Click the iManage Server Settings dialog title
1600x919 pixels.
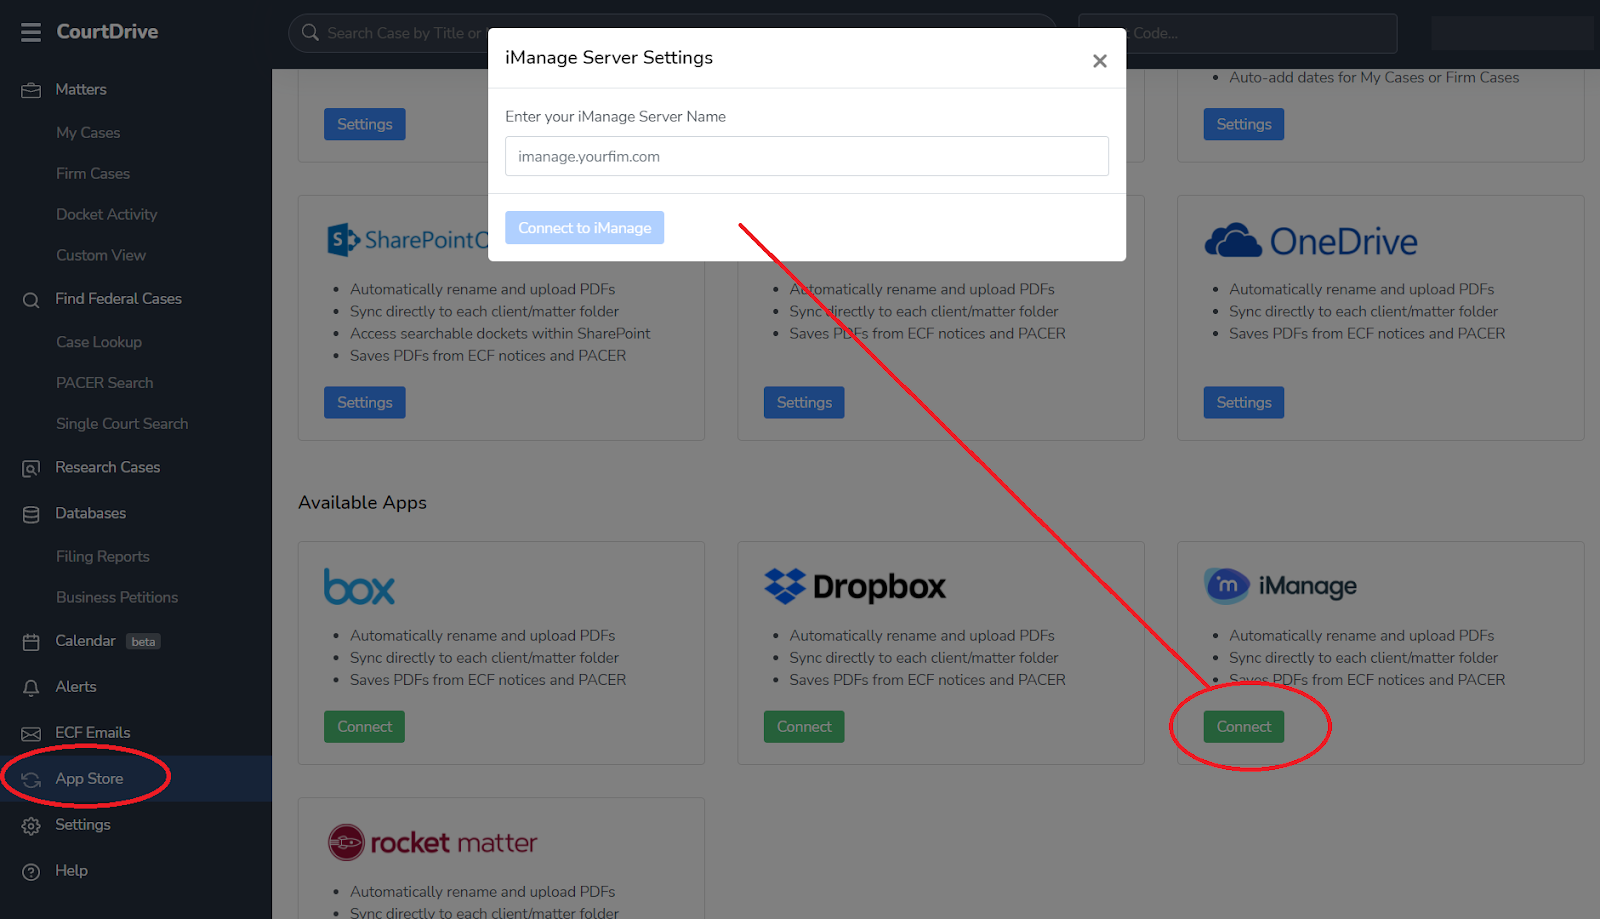point(609,57)
